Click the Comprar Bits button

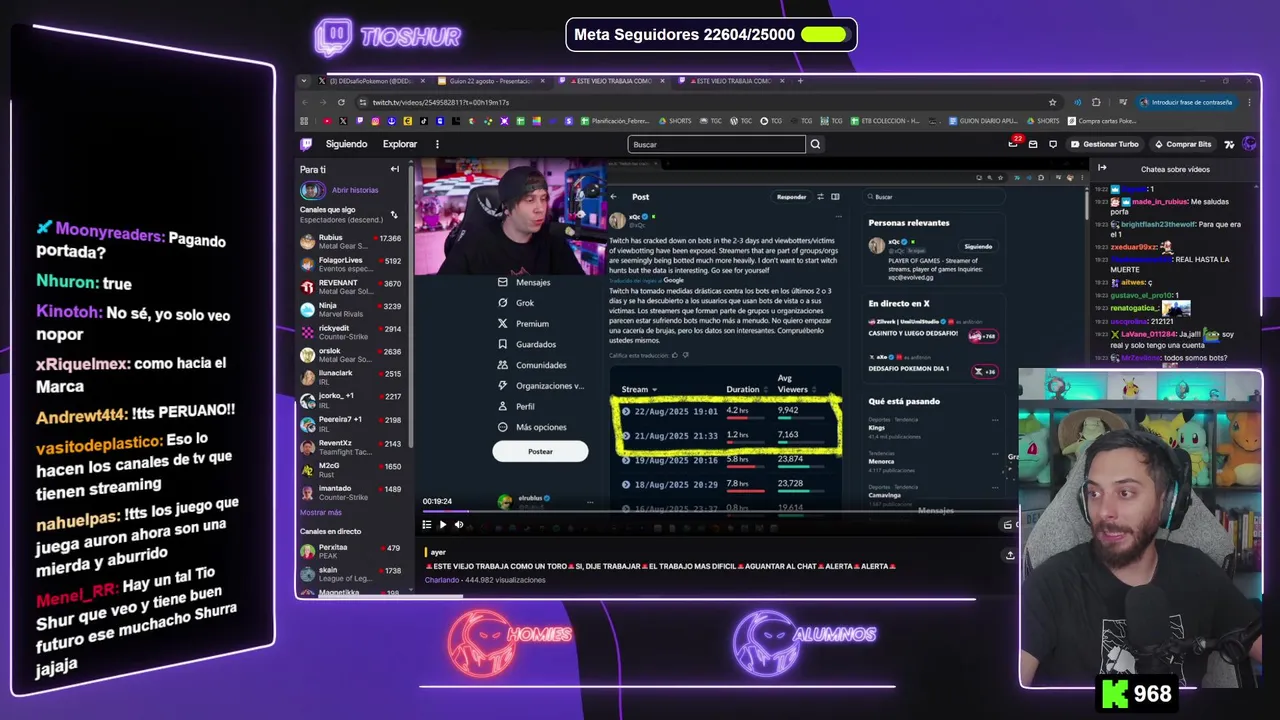click(x=1183, y=144)
